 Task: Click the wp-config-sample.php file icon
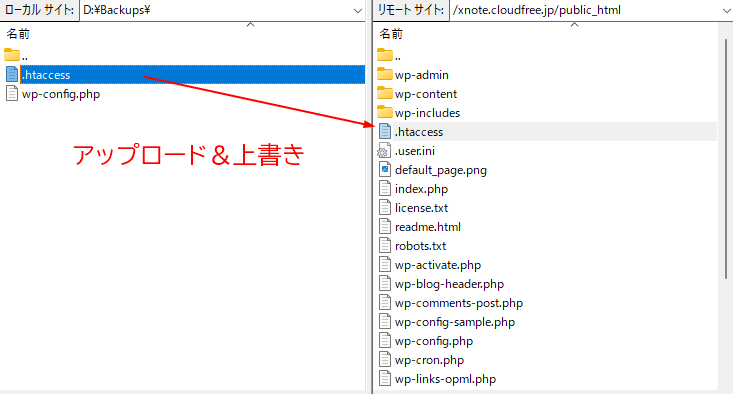pyautogui.click(x=385, y=322)
